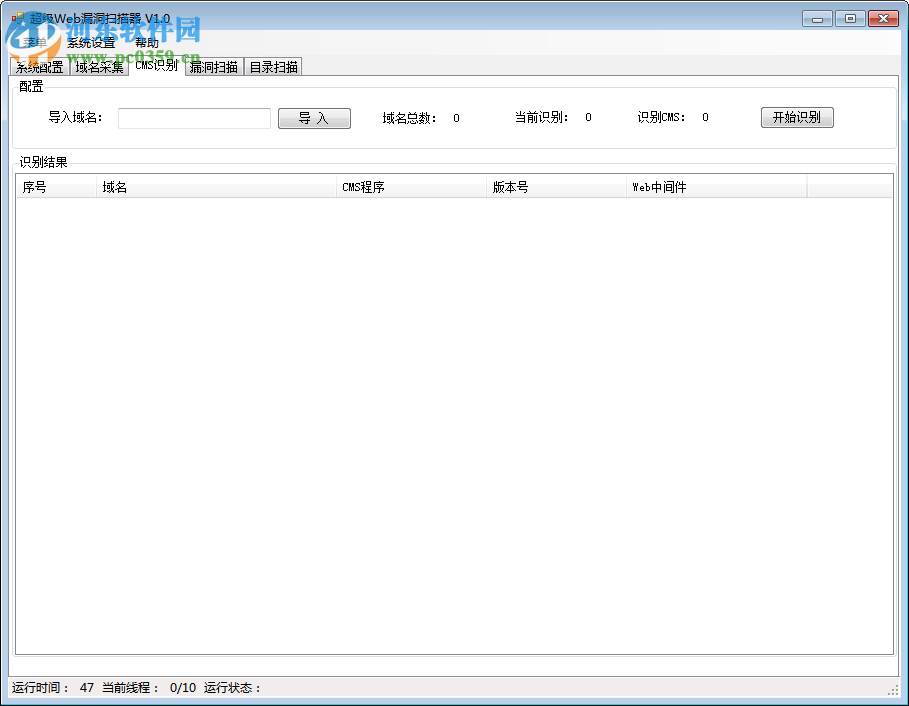Open the 漏洞扫描 vulnerability scan tab
Viewport: 909px width, 706px height.
click(x=212, y=67)
